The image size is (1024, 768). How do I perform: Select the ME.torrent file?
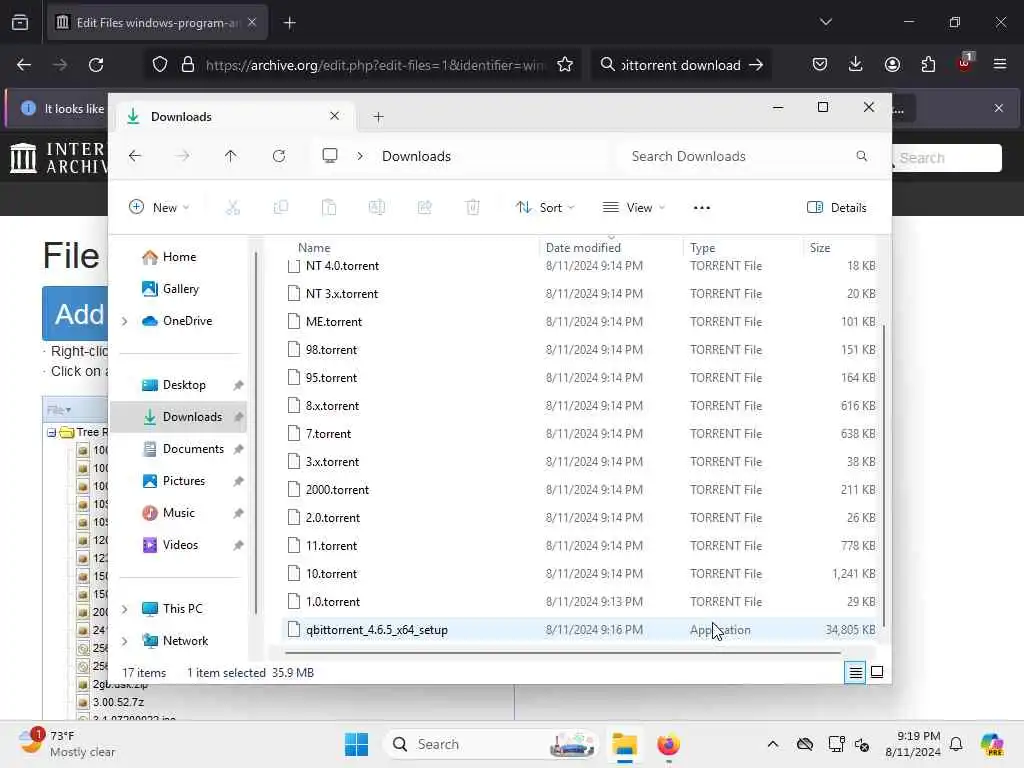pyautogui.click(x=581, y=322)
